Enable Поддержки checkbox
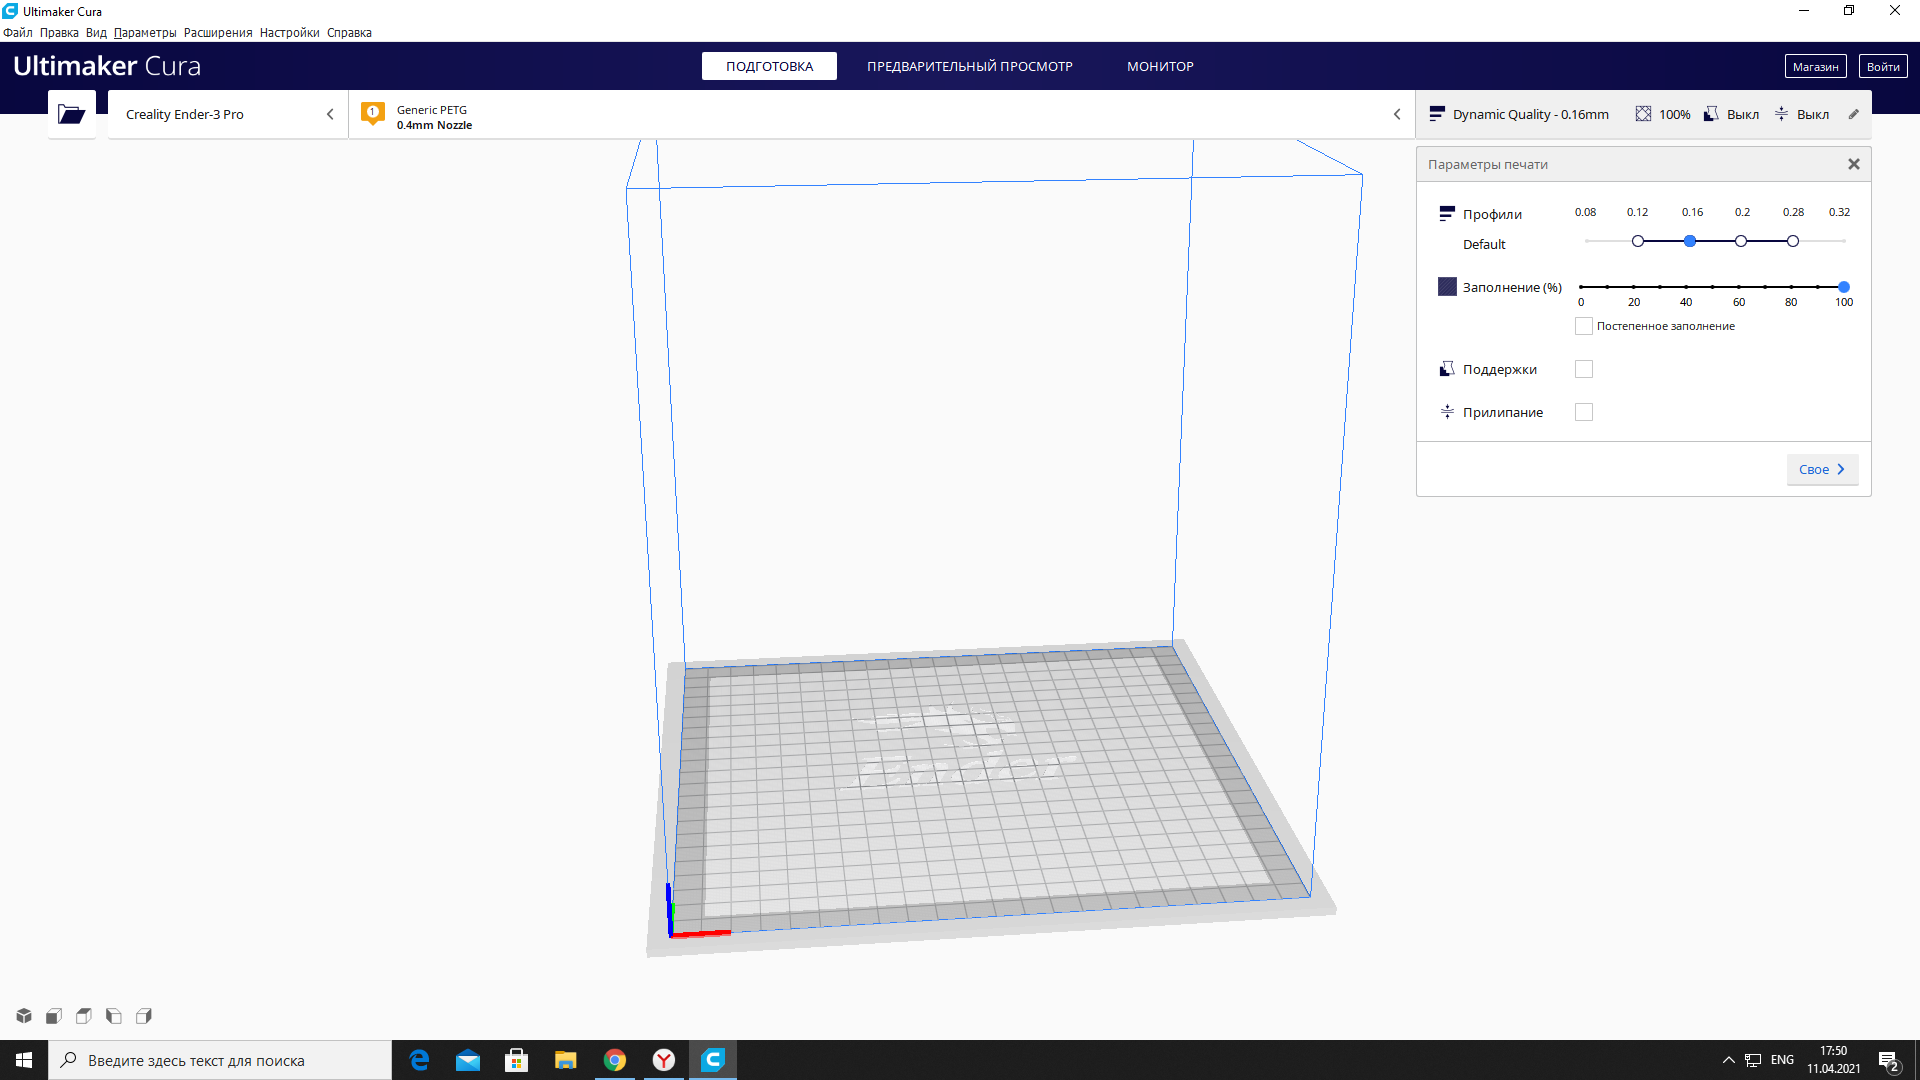Viewport: 1920px width, 1080px height. (x=1584, y=369)
